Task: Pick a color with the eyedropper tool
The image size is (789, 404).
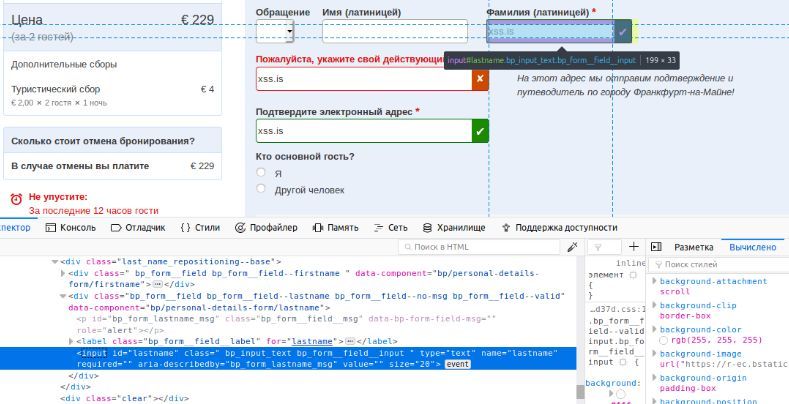Action: 572,247
